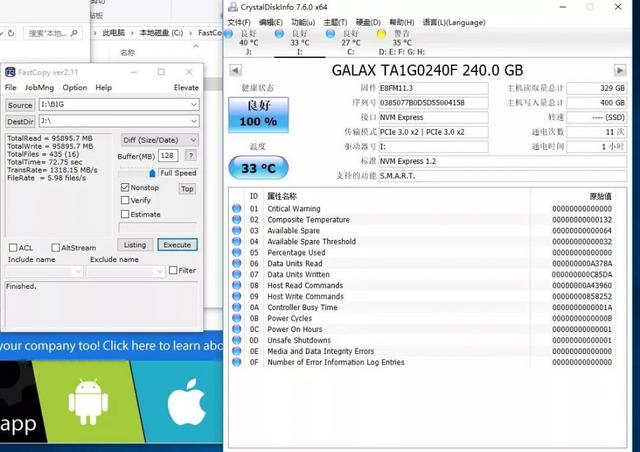This screenshot has width=640, height=452.
Task: Open the Source path I:\BIG dropdown
Action: pos(194,105)
